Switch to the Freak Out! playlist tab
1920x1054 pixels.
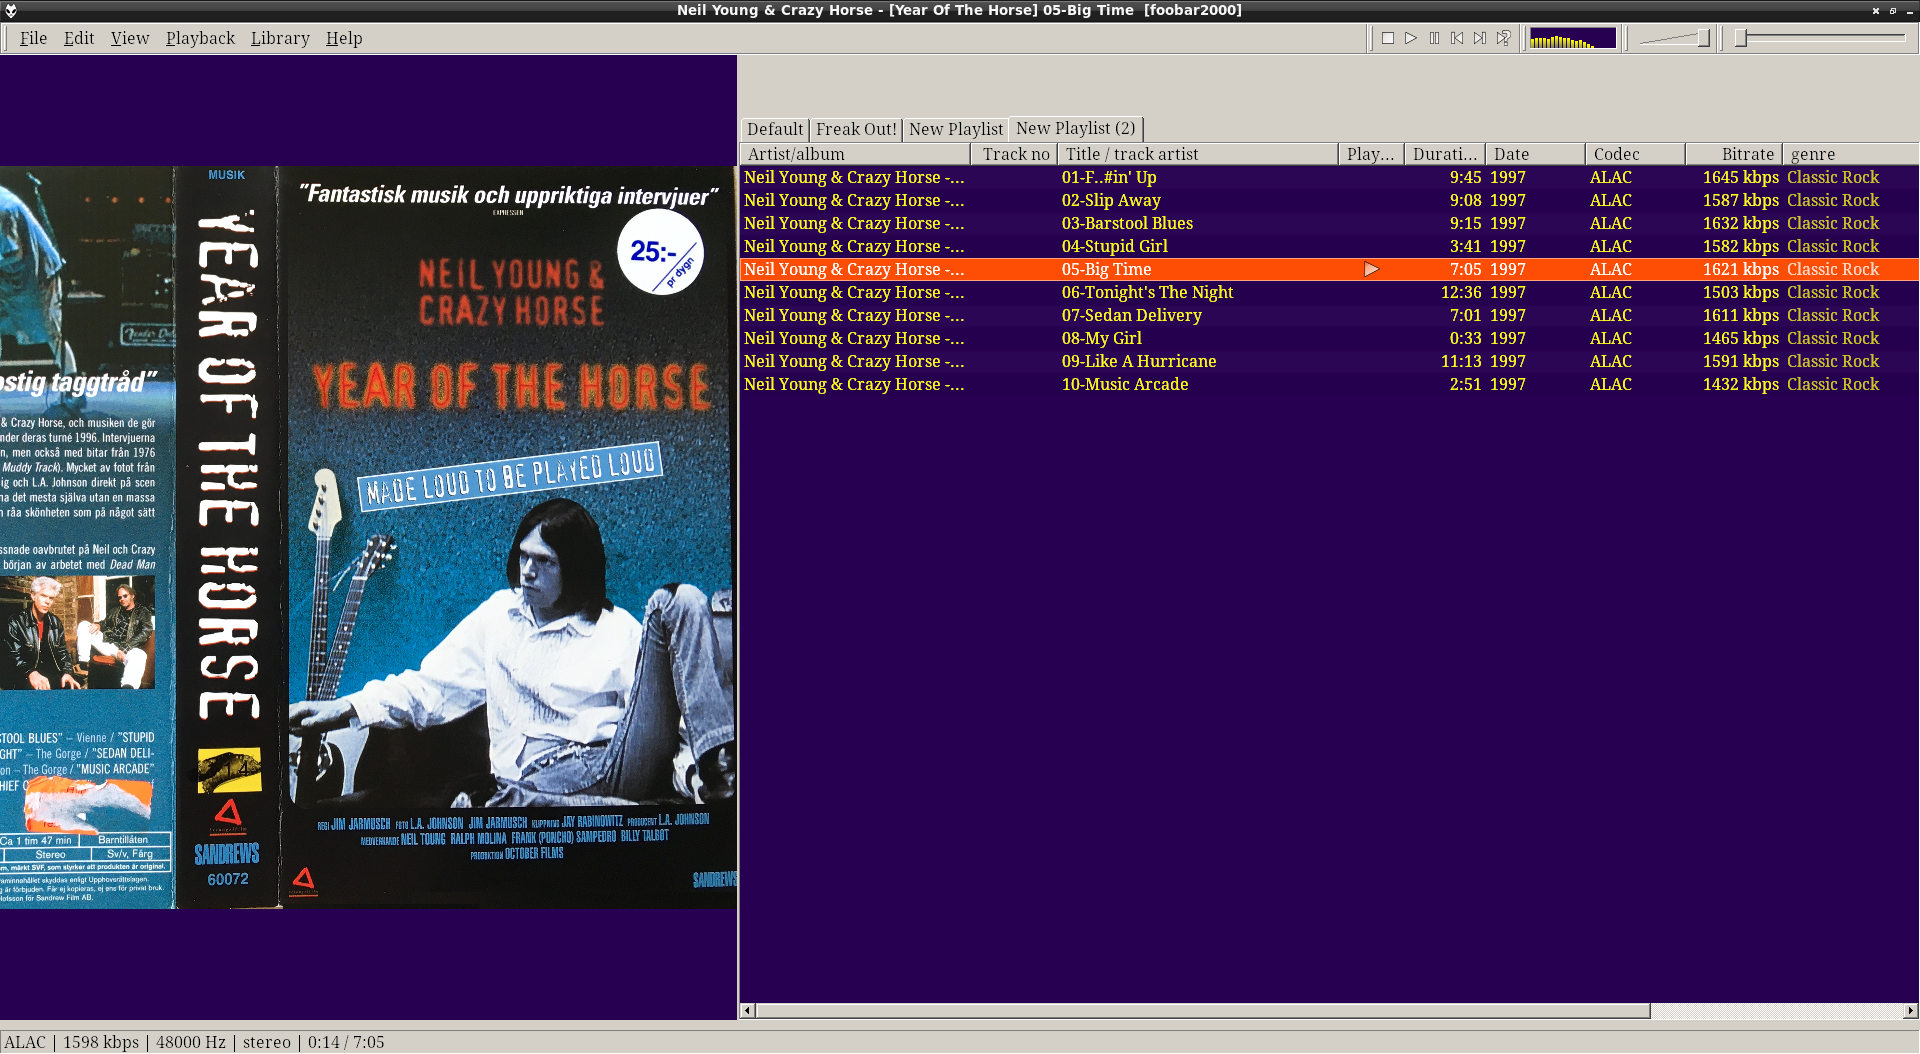click(856, 129)
